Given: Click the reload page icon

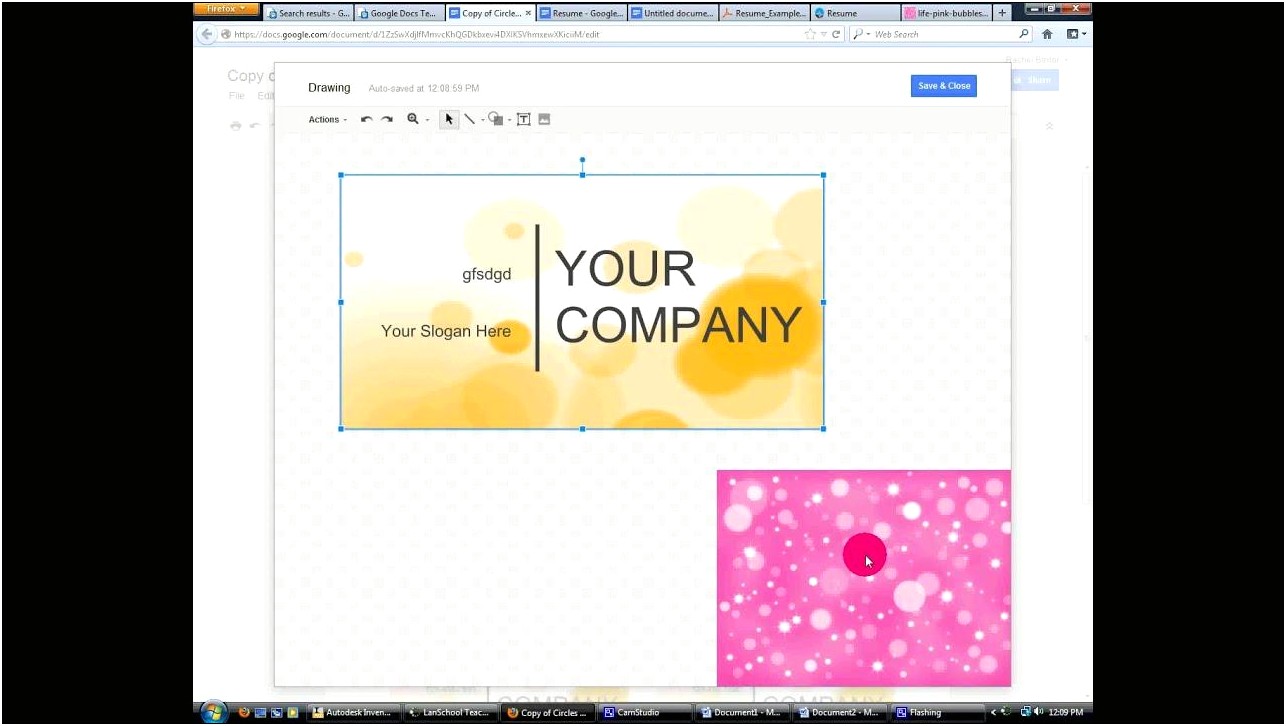Looking at the screenshot, I should [x=836, y=34].
